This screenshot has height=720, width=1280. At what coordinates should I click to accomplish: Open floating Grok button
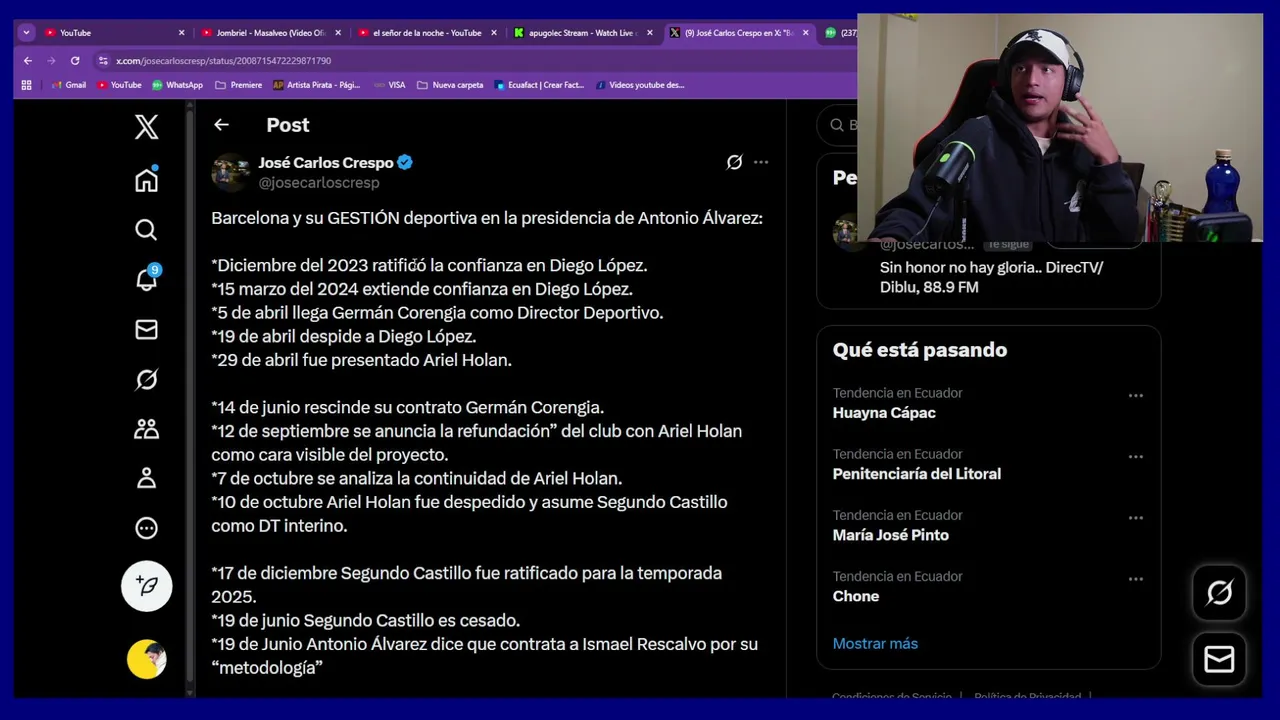[1219, 593]
